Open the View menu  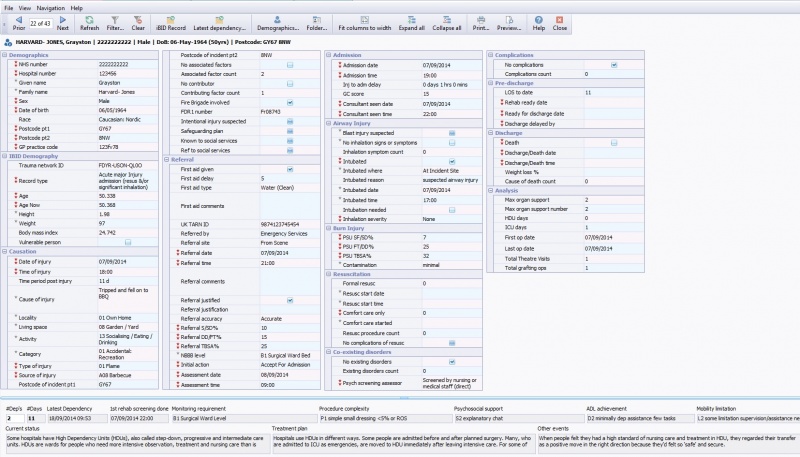click(24, 8)
